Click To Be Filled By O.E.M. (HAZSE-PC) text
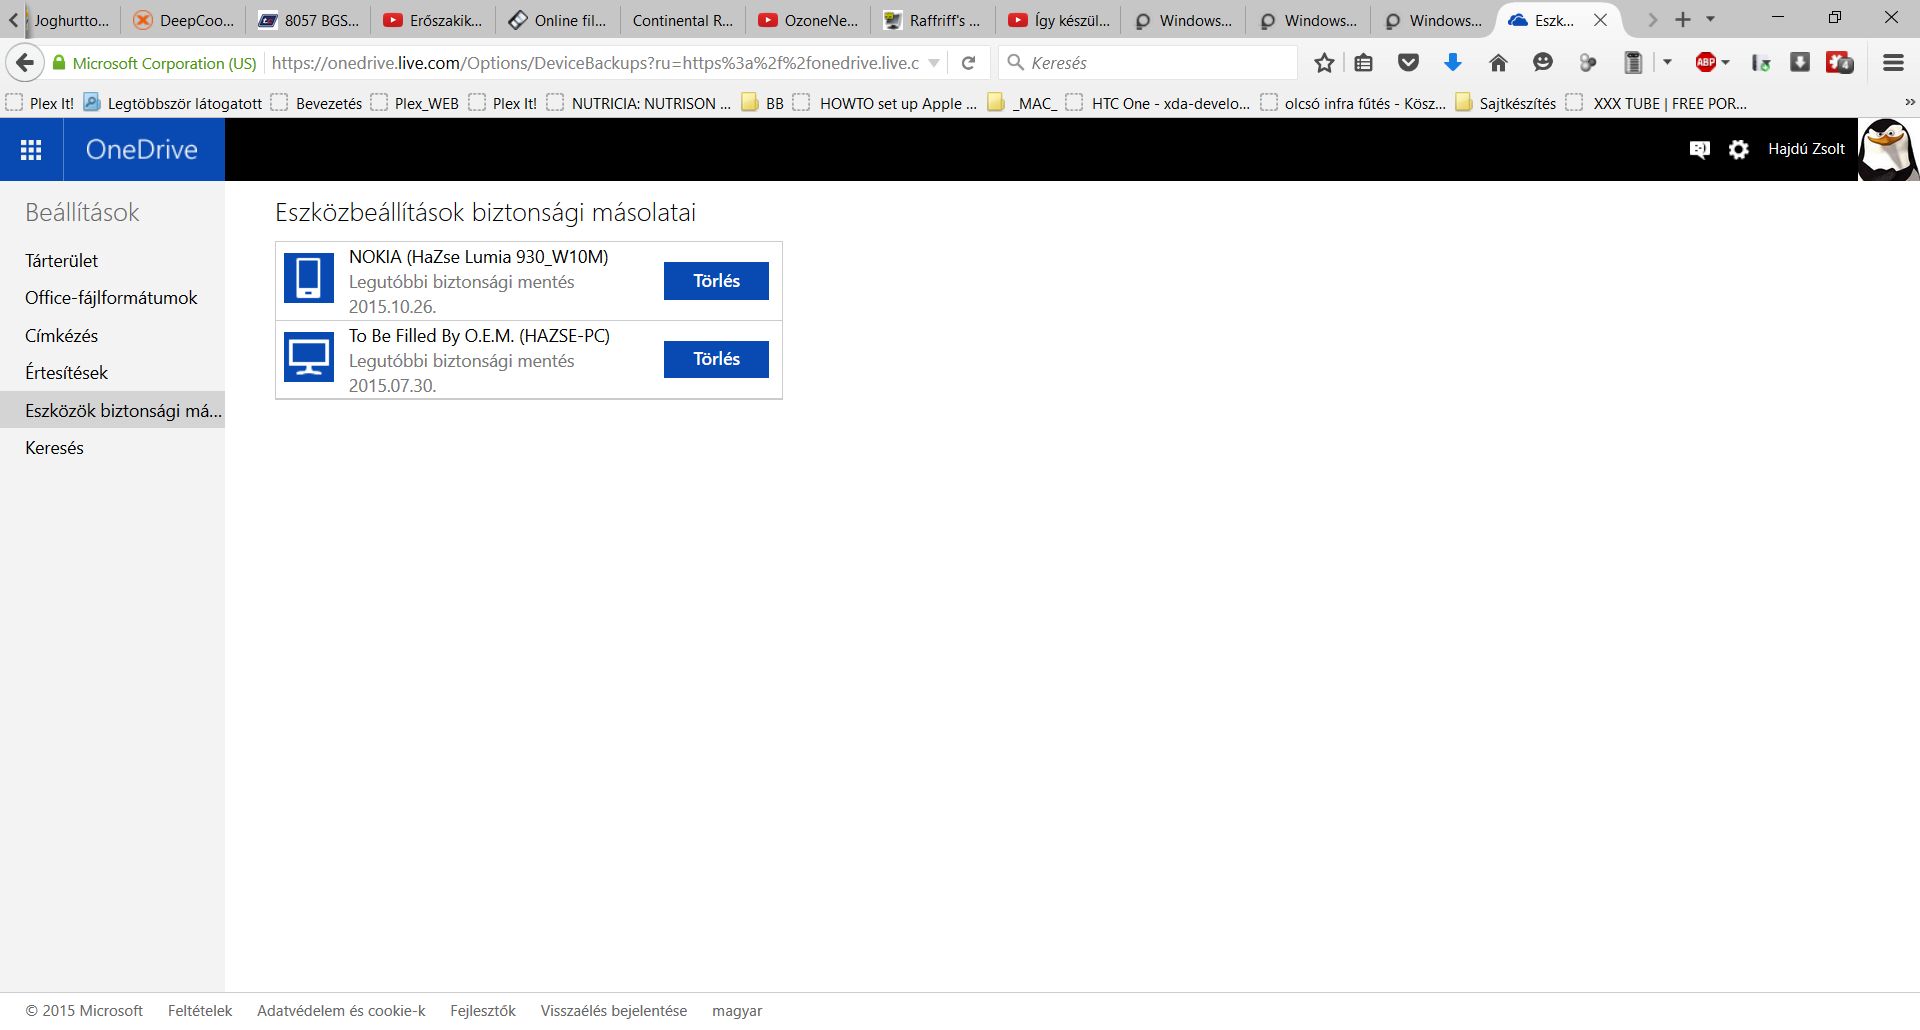 [x=479, y=336]
